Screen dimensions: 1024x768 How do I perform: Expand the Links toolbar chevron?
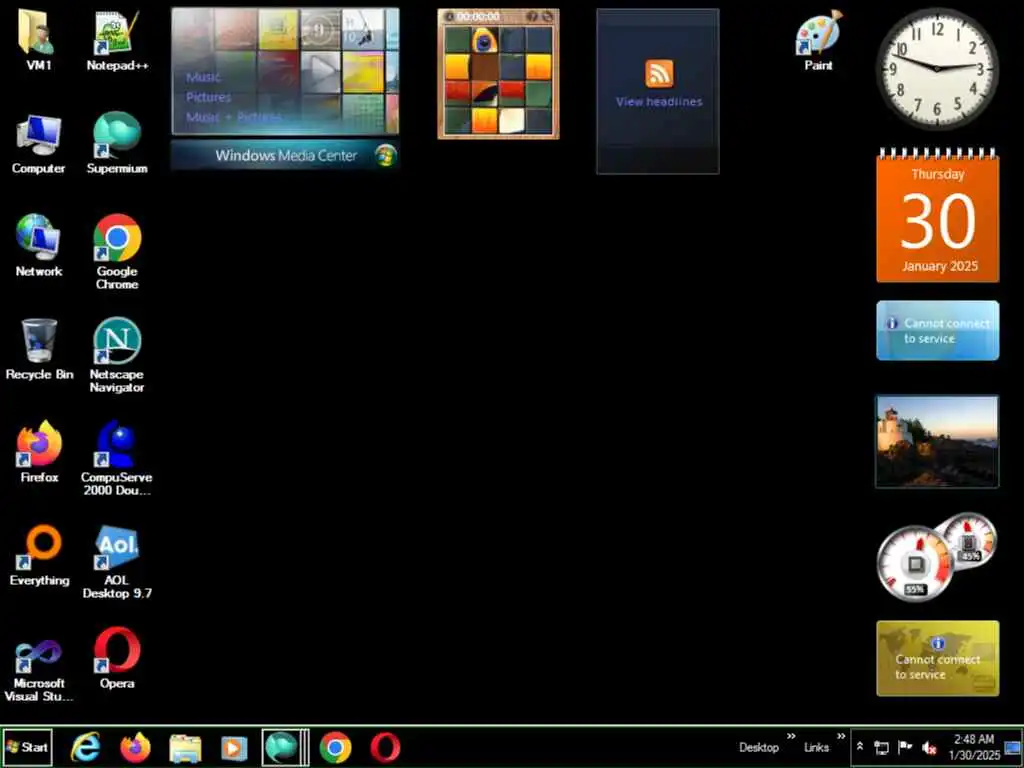point(841,737)
